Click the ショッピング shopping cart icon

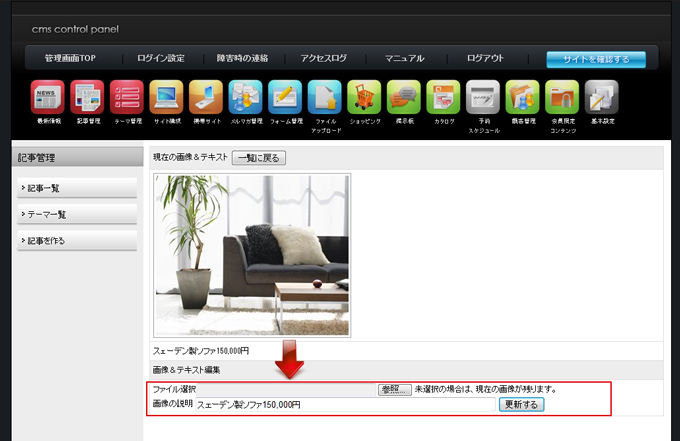pos(364,97)
